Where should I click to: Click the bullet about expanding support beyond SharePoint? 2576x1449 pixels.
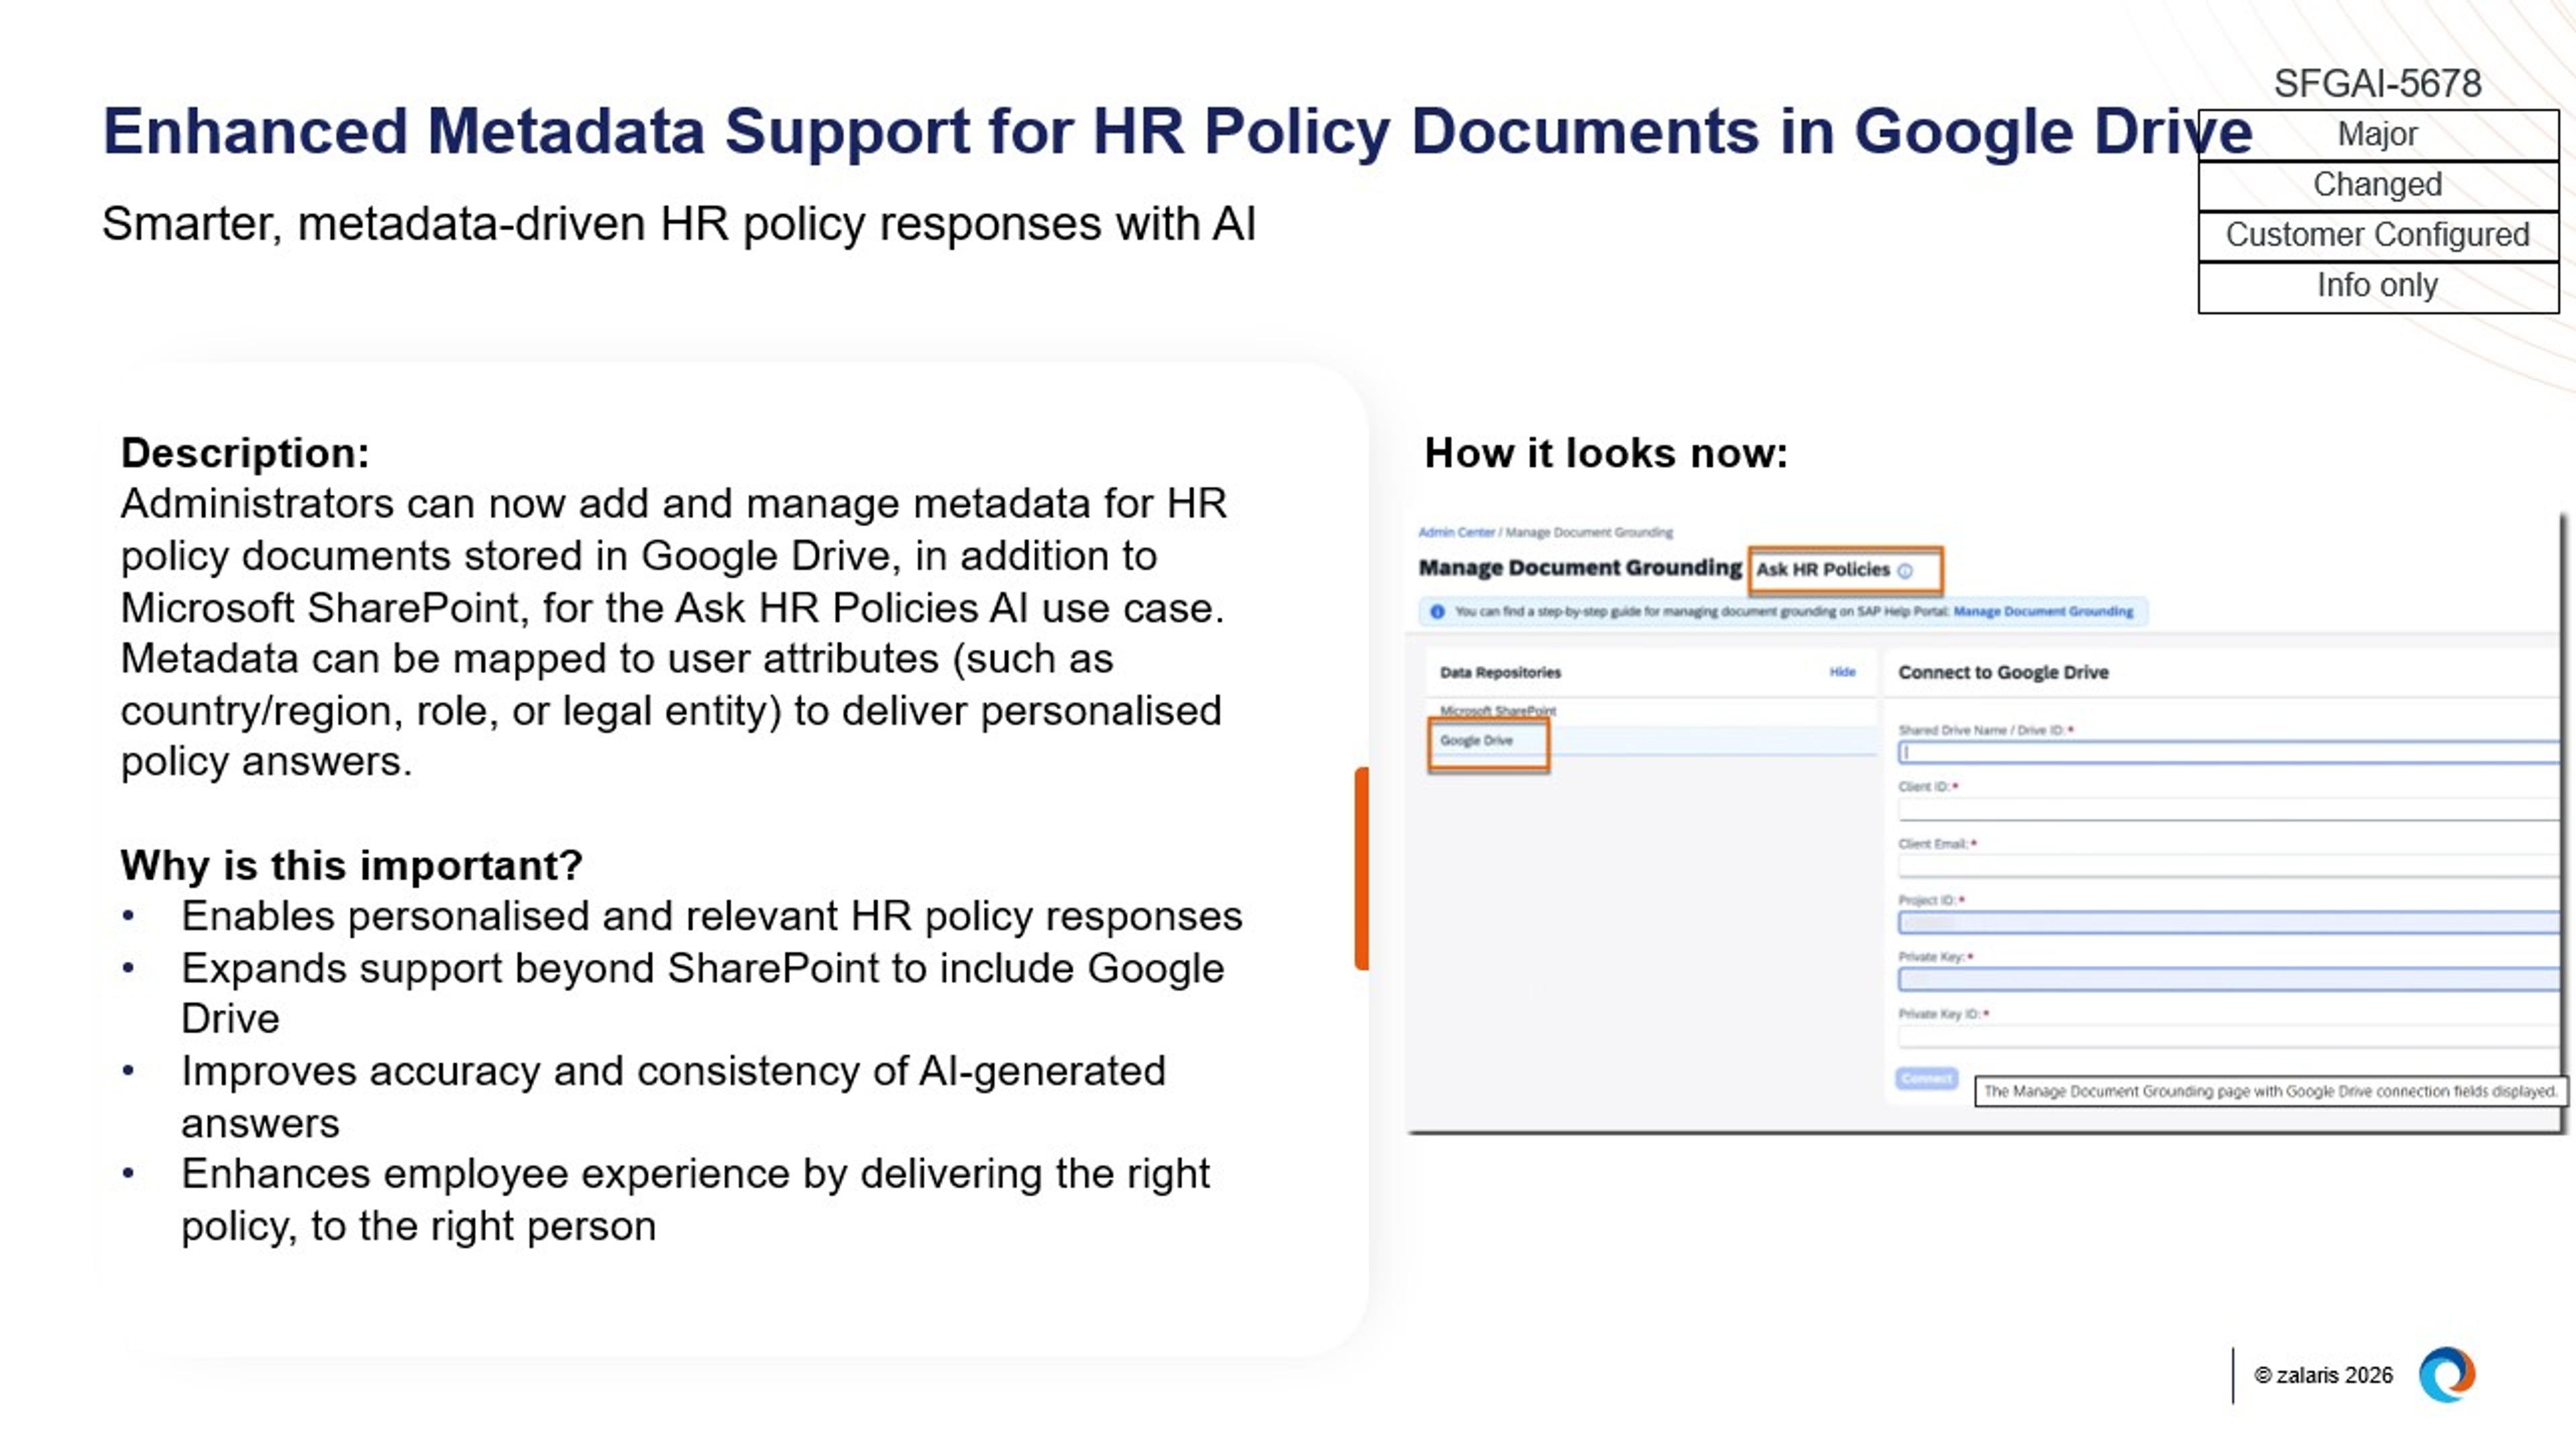click(x=702, y=993)
